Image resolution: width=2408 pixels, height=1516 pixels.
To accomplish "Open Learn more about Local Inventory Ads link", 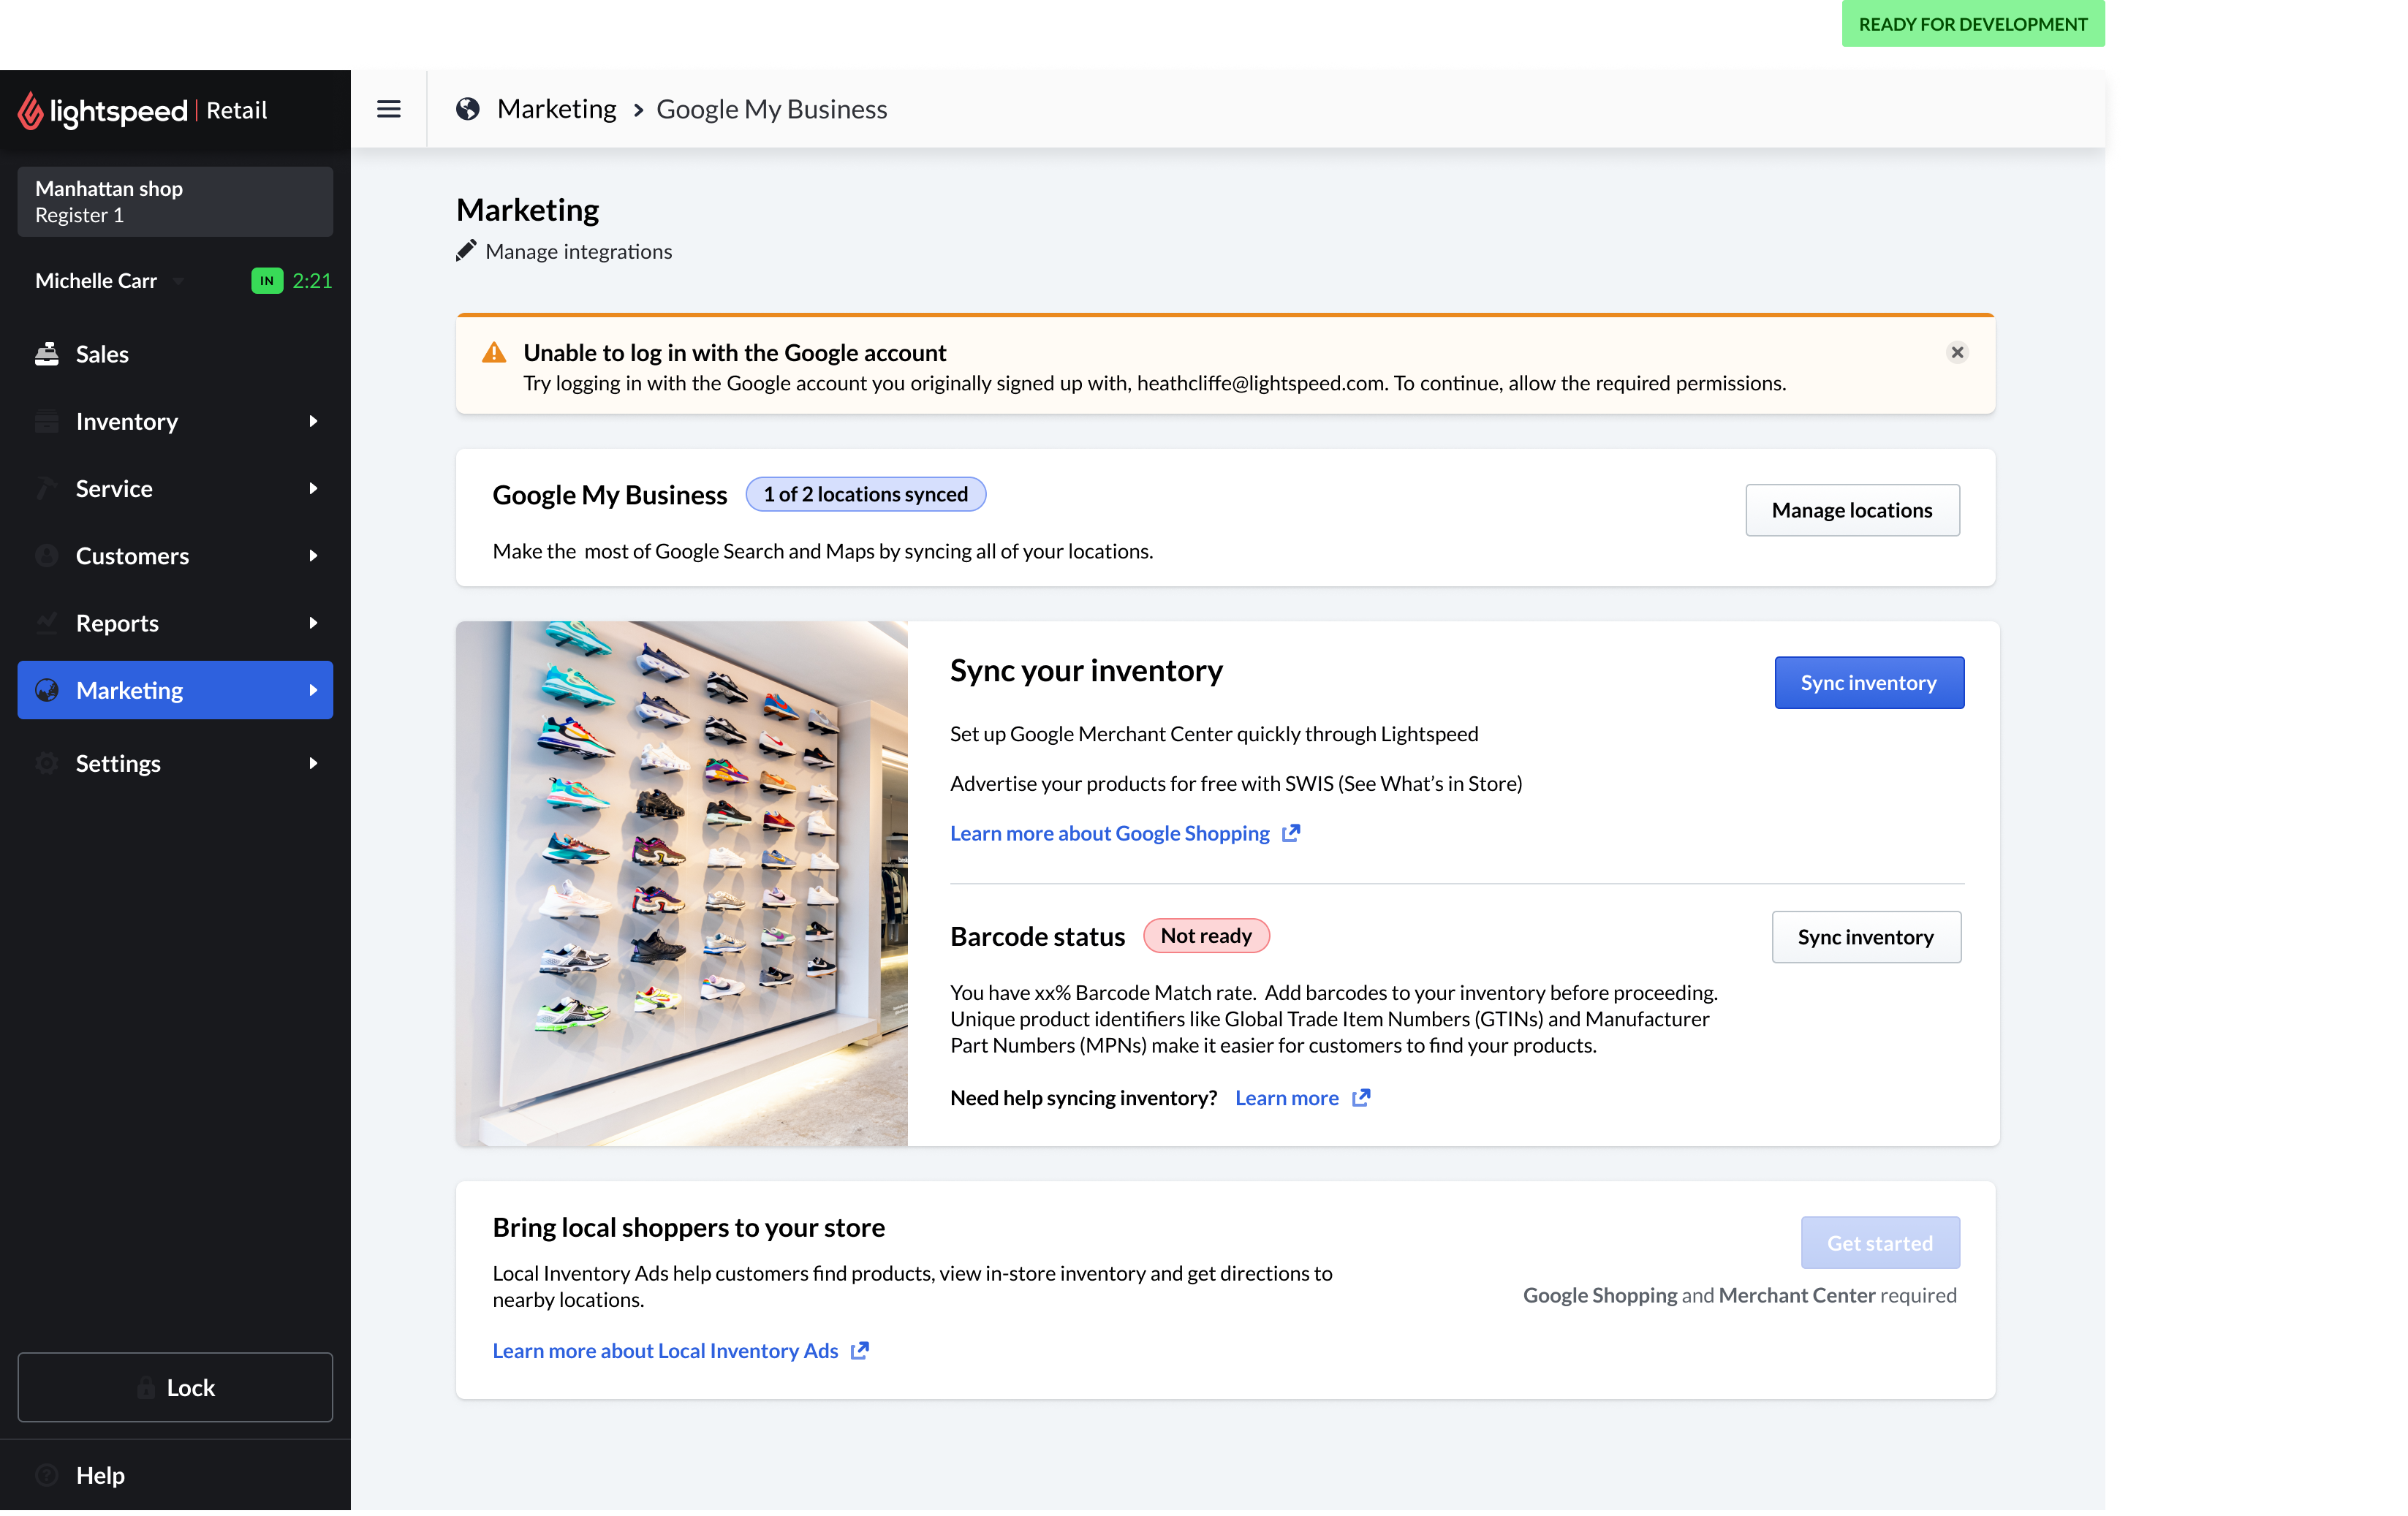I will (665, 1351).
